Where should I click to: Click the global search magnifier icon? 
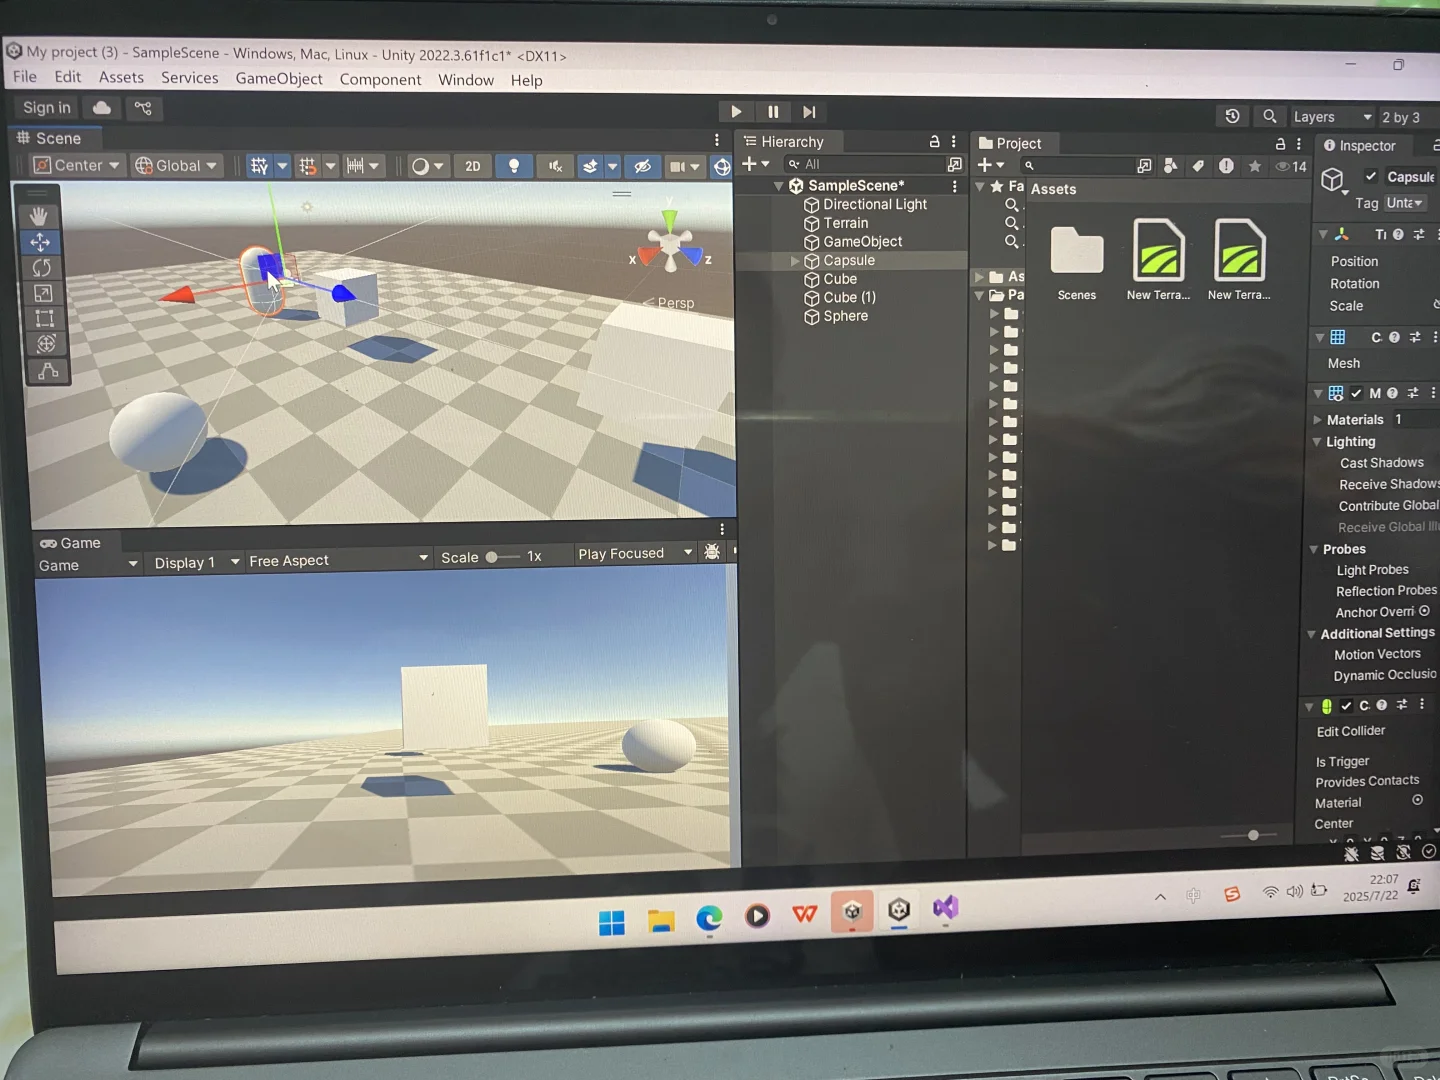1269,116
